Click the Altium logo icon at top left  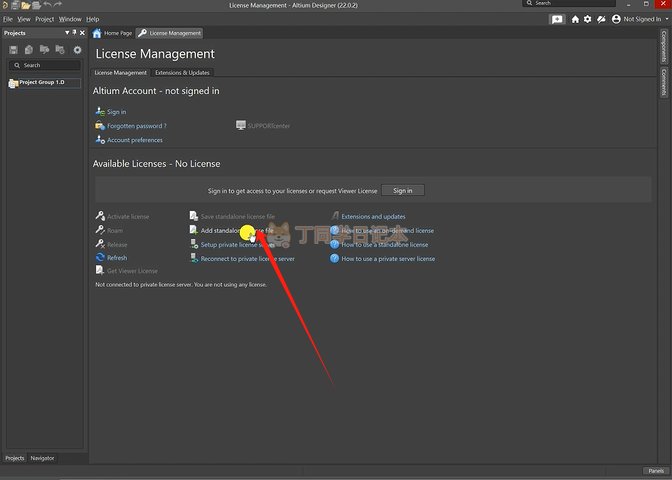click(x=5, y=5)
